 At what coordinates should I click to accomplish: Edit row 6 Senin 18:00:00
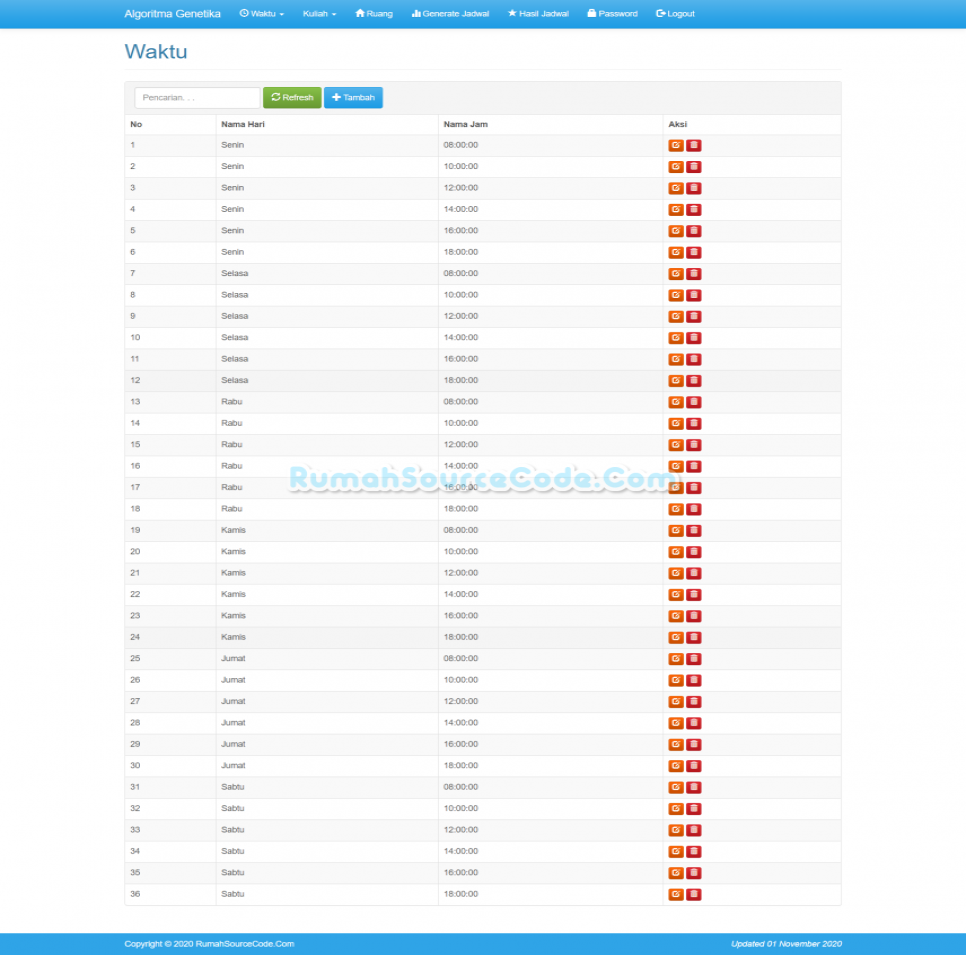(676, 252)
